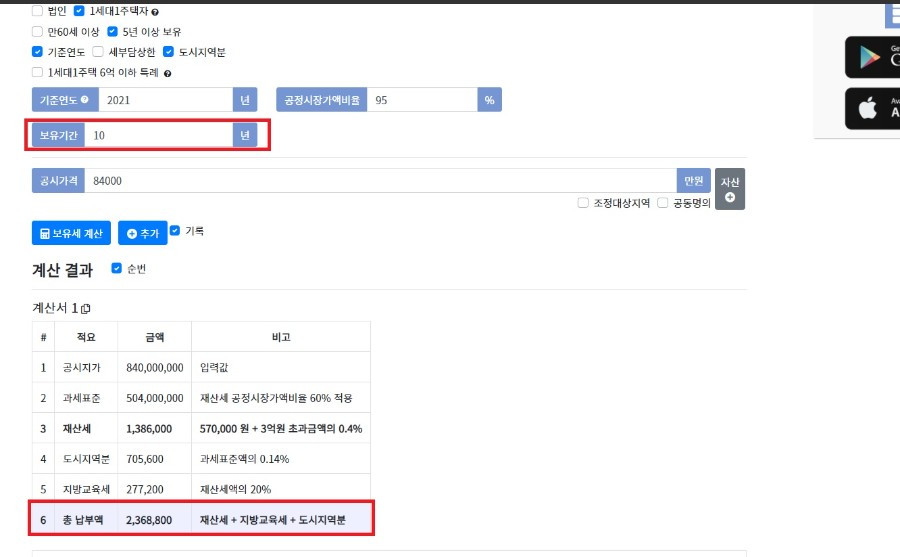Toggle 법인 checkbox
The width and height of the screenshot is (900, 557).
pyautogui.click(x=37, y=10)
